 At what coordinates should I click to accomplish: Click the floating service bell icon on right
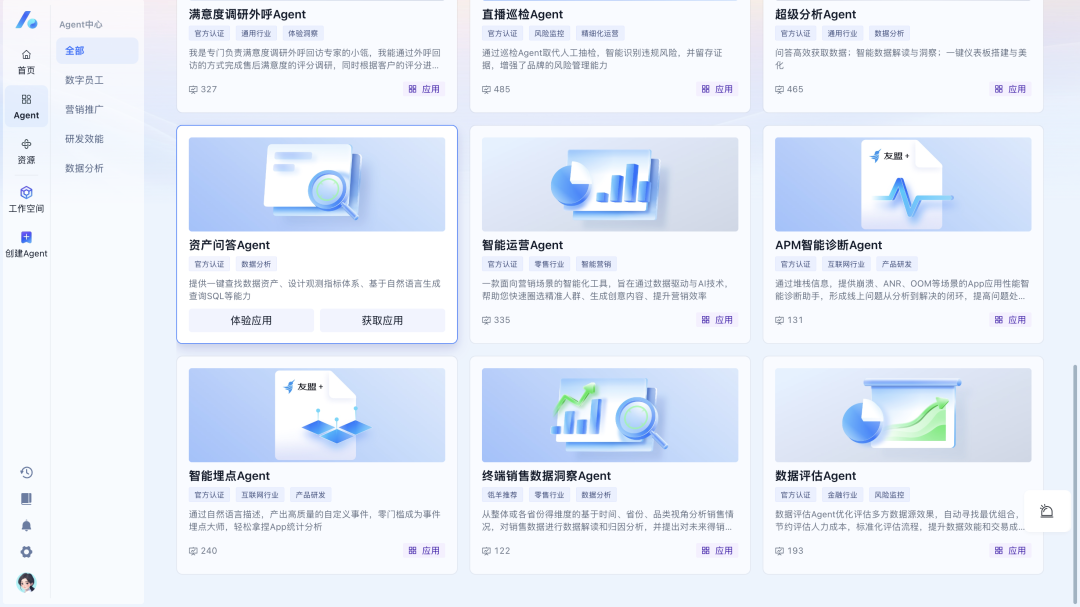1046,511
